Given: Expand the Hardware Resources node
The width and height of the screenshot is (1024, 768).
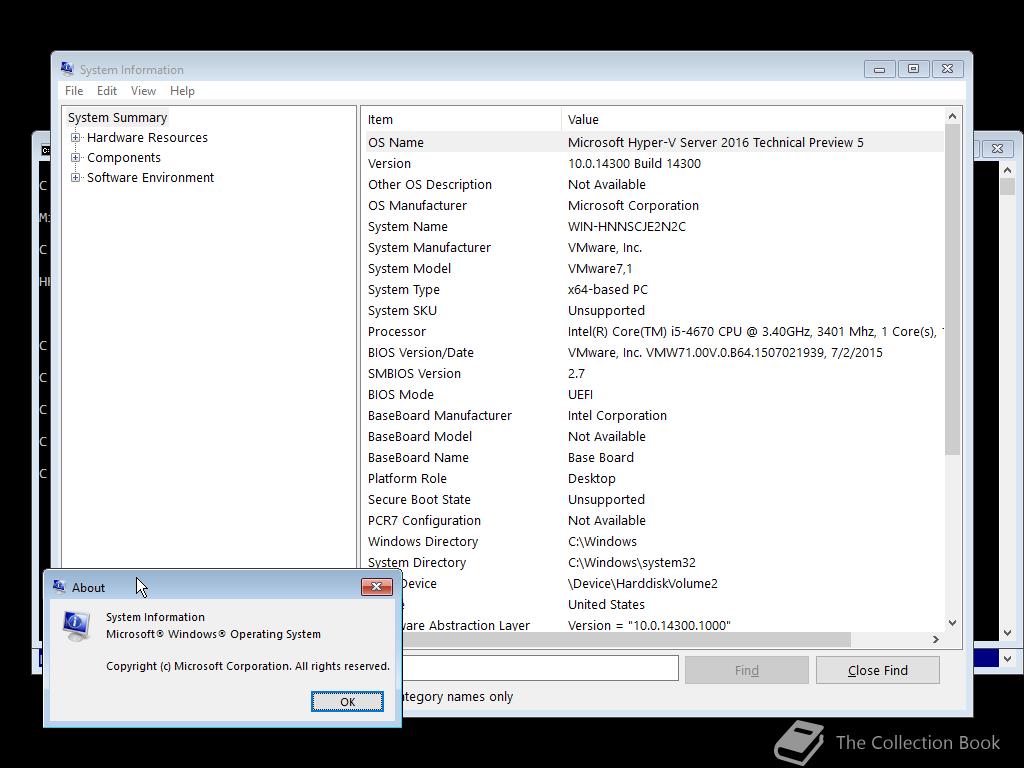Looking at the screenshot, I should (76, 138).
